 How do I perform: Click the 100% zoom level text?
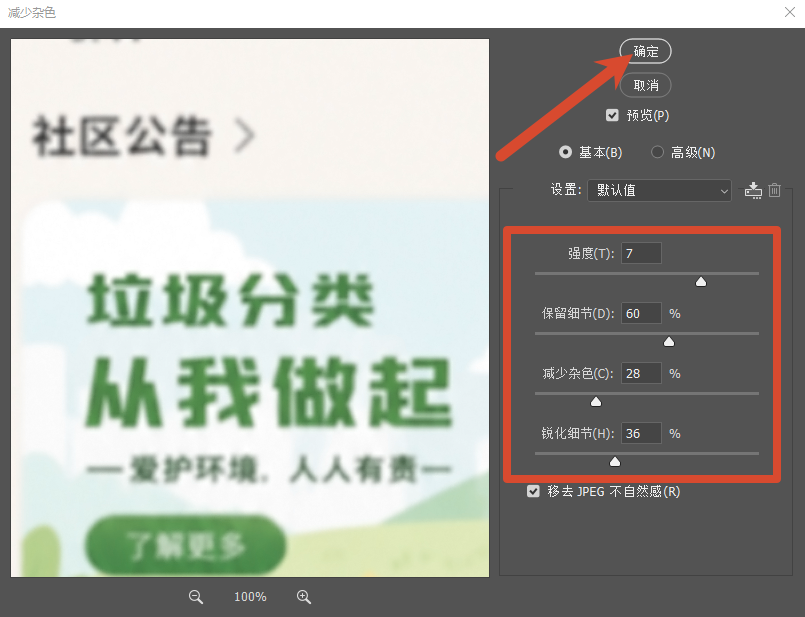(x=250, y=597)
